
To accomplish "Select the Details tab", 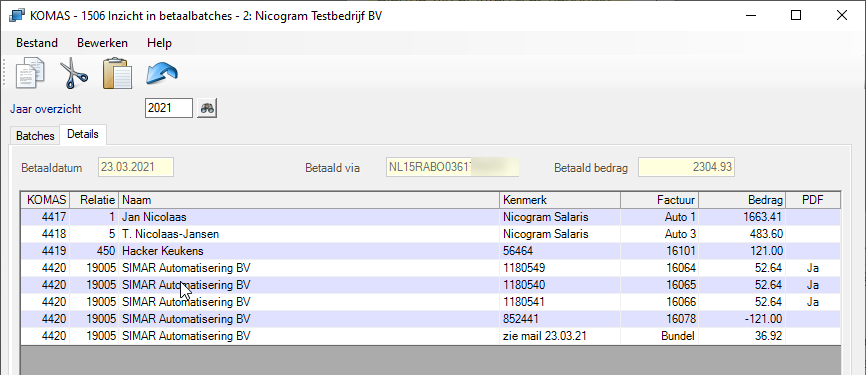I will point(83,134).
